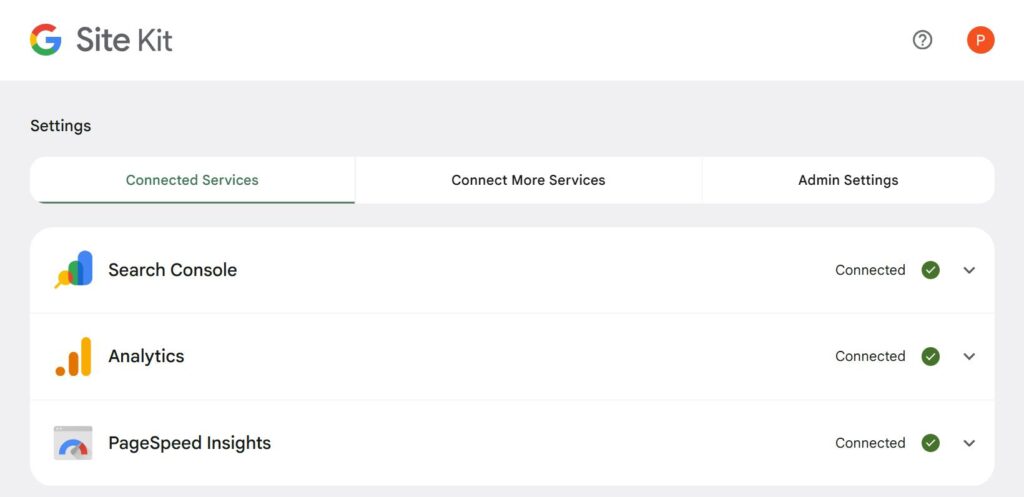The image size is (1024, 497).
Task: Open the Connect More Services tab
Action: 528,181
